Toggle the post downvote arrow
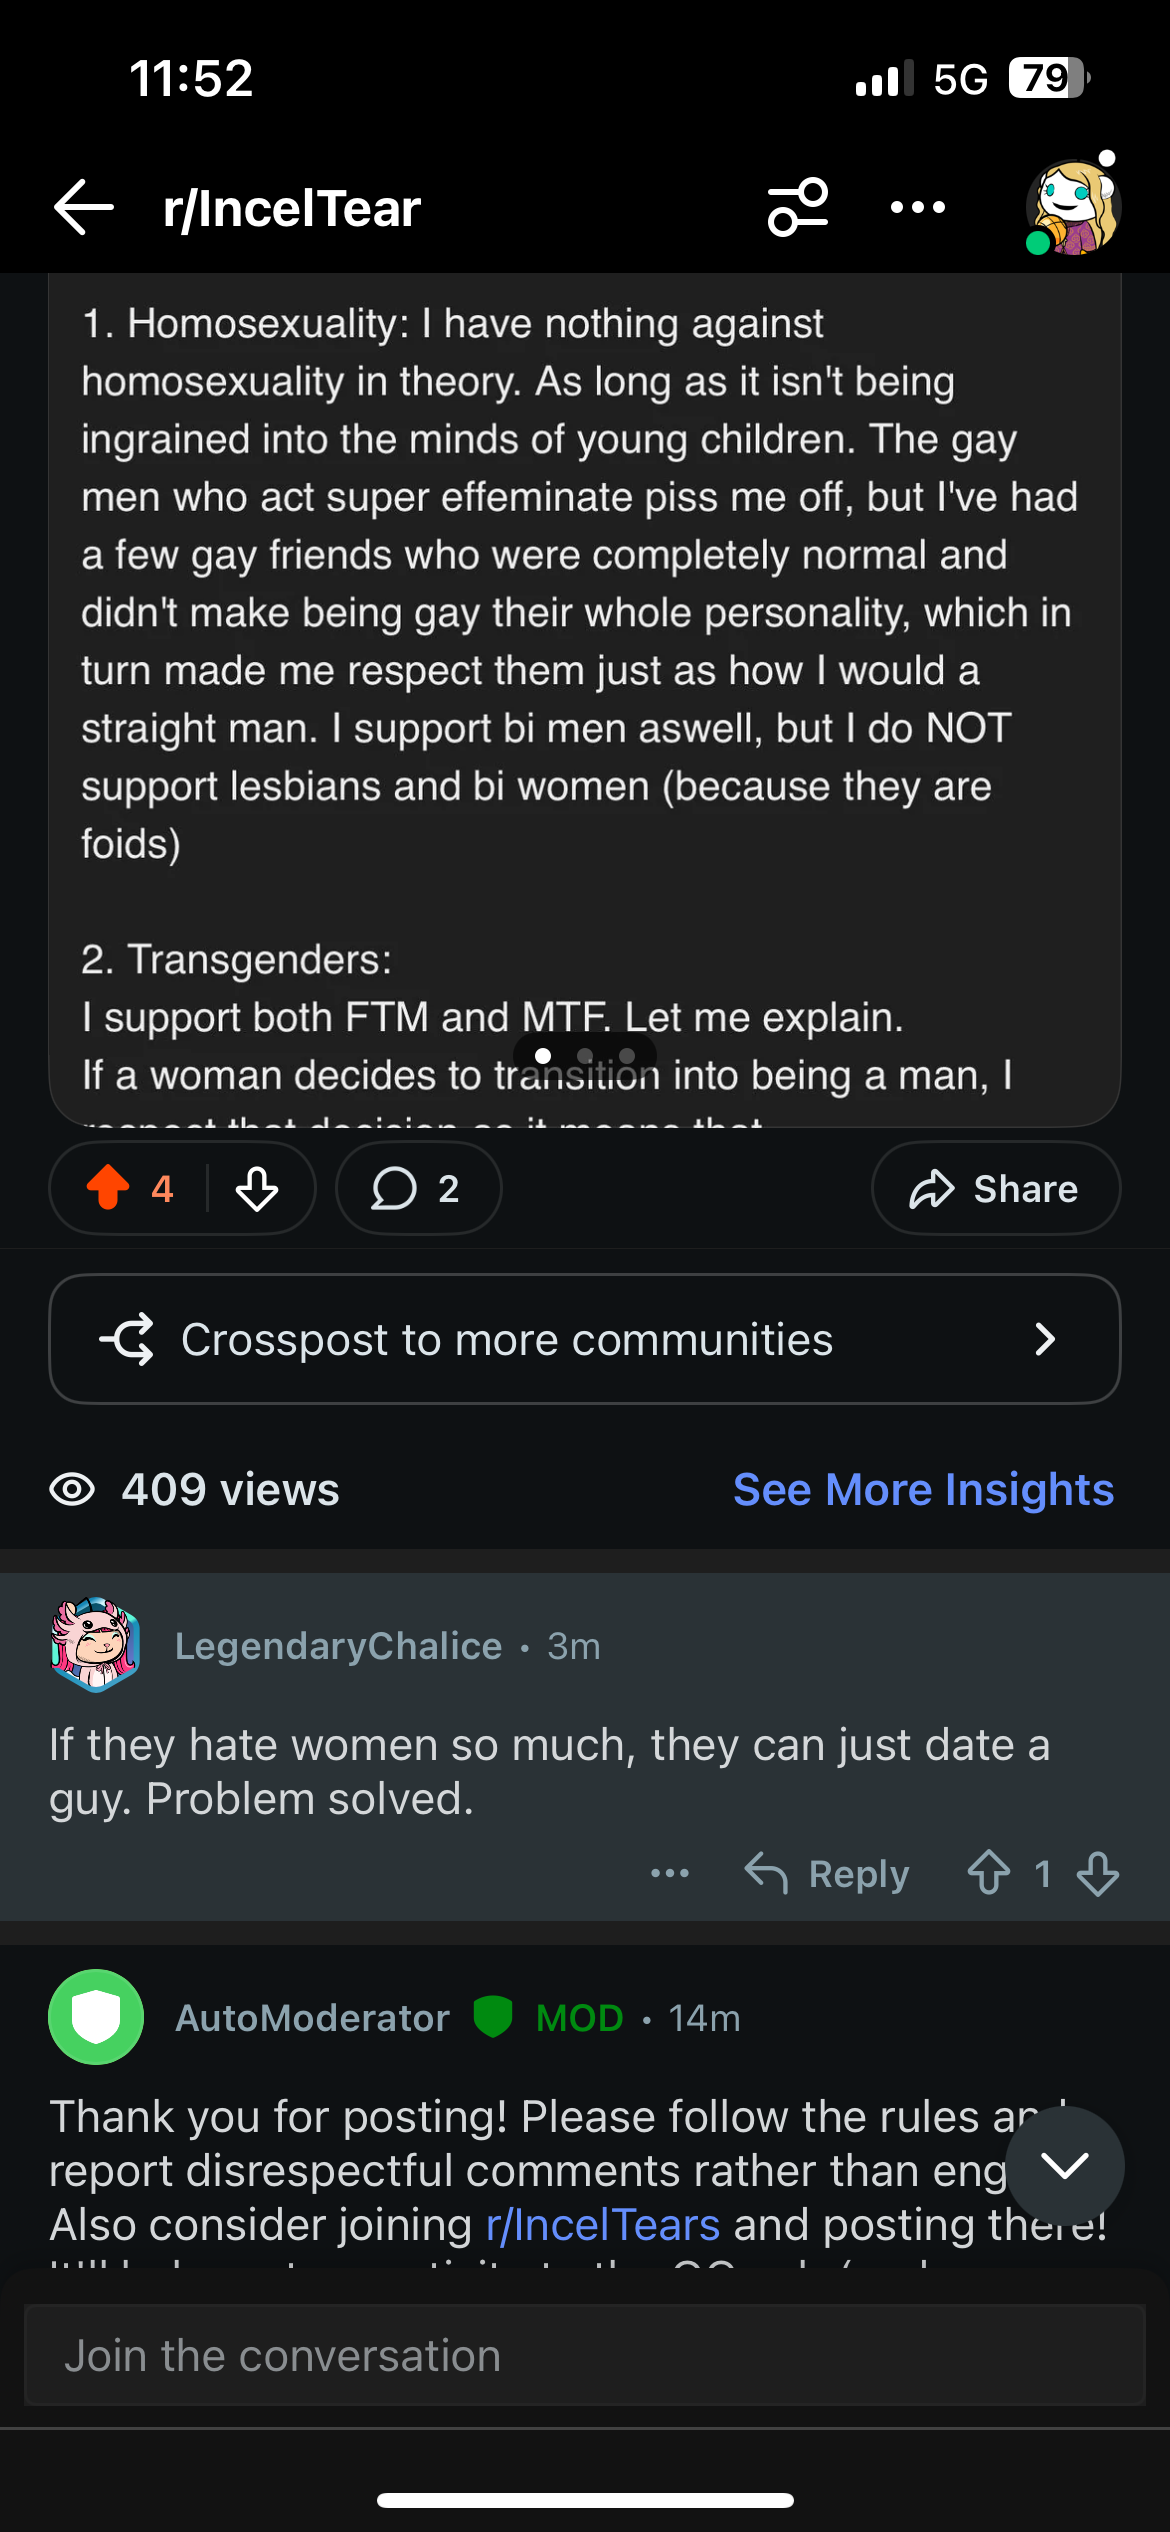 257,1188
